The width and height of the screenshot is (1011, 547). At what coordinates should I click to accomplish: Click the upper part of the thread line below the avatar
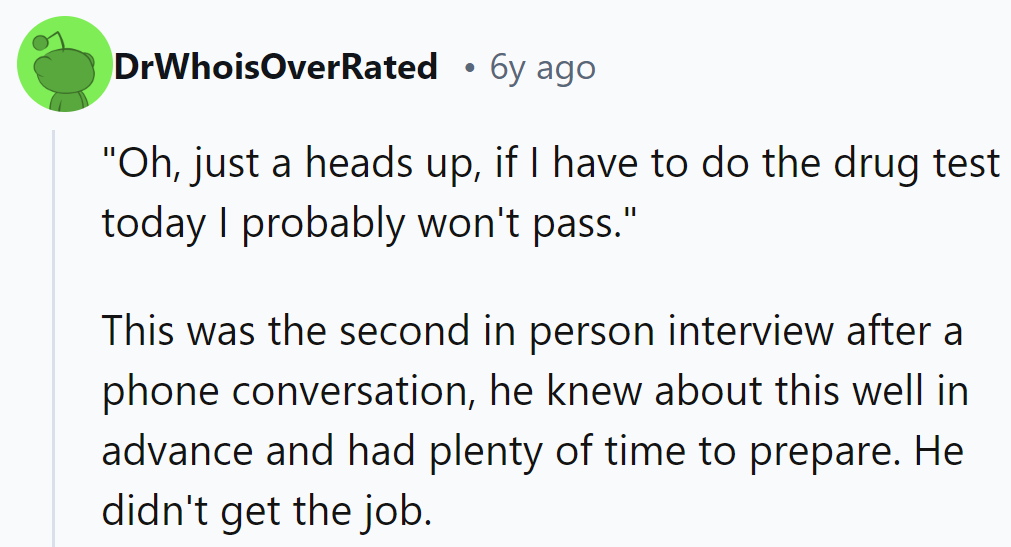56,160
